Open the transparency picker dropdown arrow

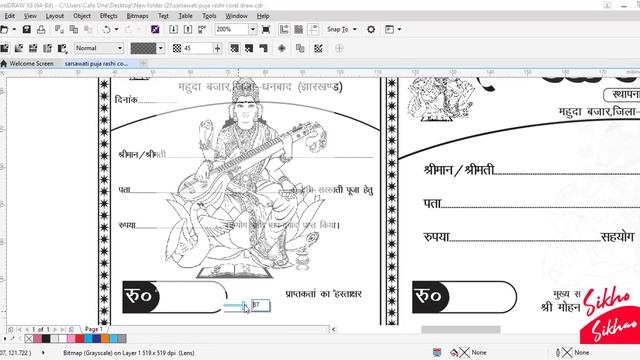pyautogui.click(x=160, y=48)
